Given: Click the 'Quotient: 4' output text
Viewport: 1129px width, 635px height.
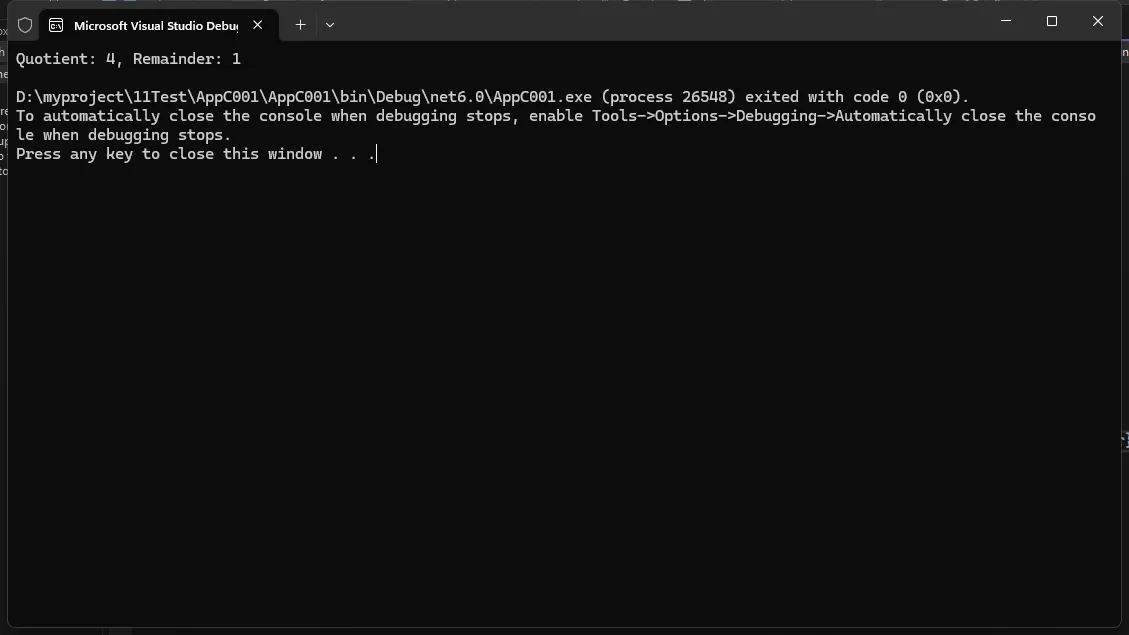Looking at the screenshot, I should [x=65, y=59].
